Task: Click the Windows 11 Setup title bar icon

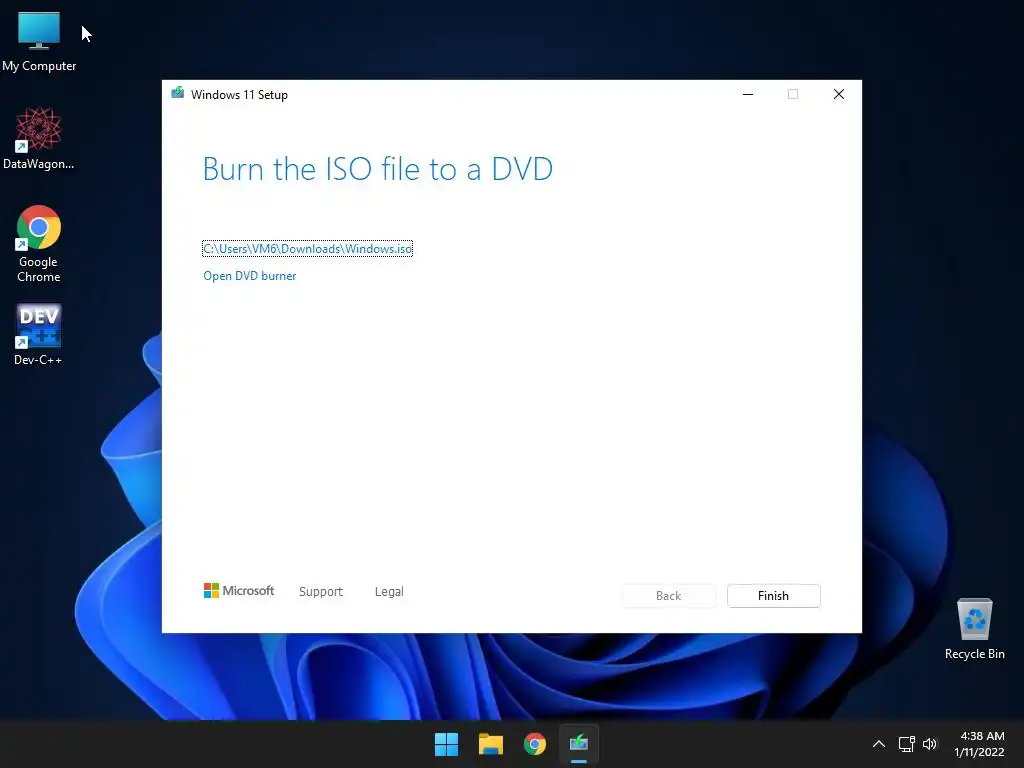Action: [x=178, y=94]
